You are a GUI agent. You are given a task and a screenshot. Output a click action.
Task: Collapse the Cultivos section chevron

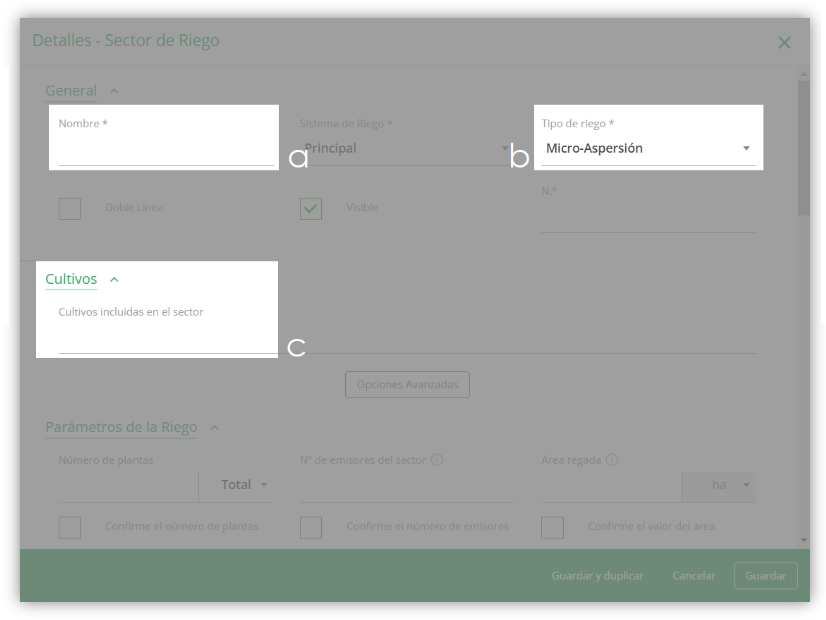click(114, 280)
